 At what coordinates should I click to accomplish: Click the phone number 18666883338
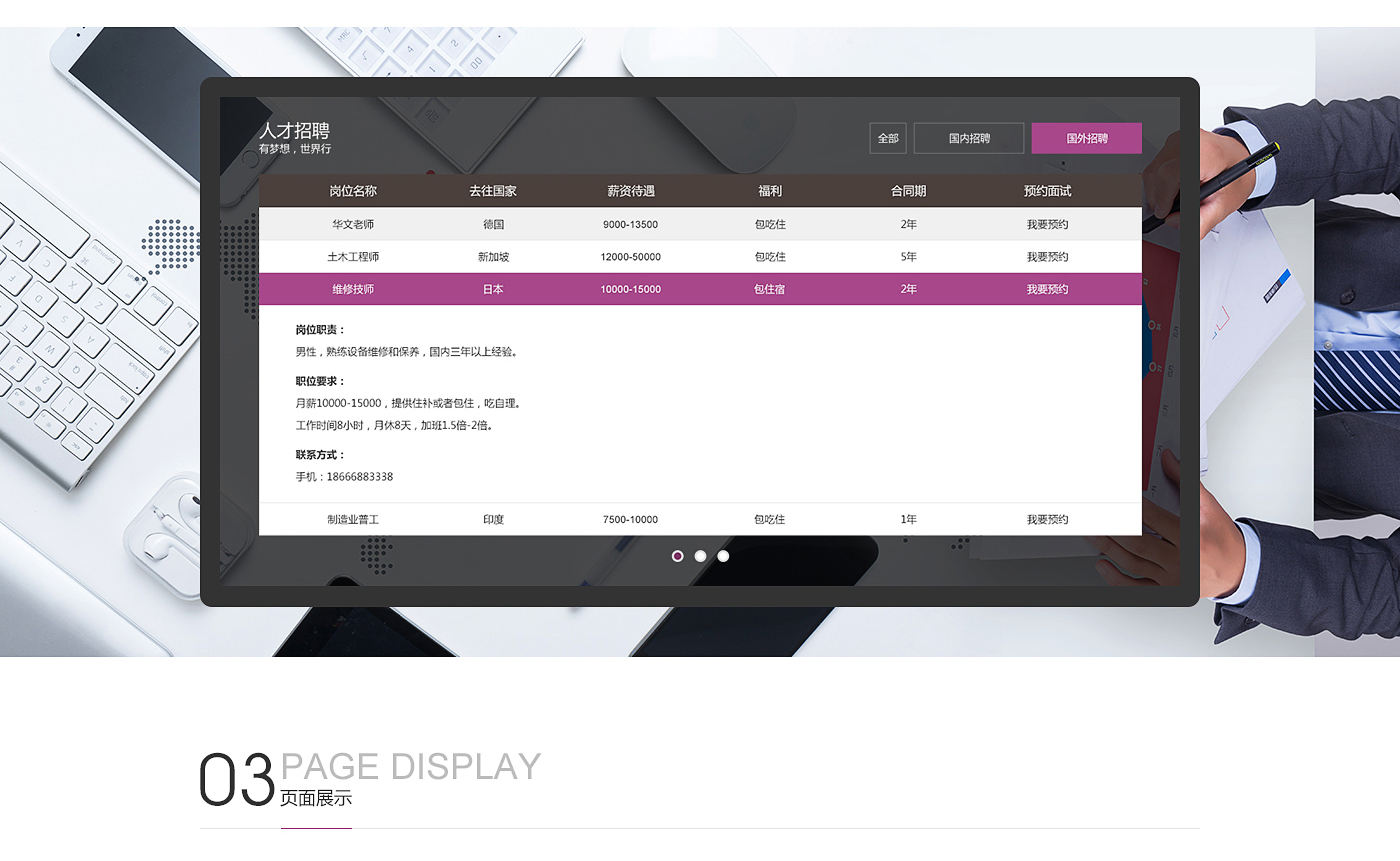[x=359, y=477]
